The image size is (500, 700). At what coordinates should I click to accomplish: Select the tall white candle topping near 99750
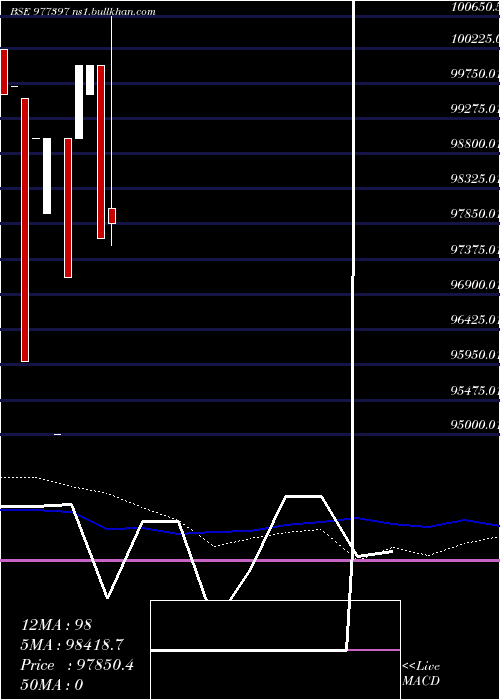point(79,102)
